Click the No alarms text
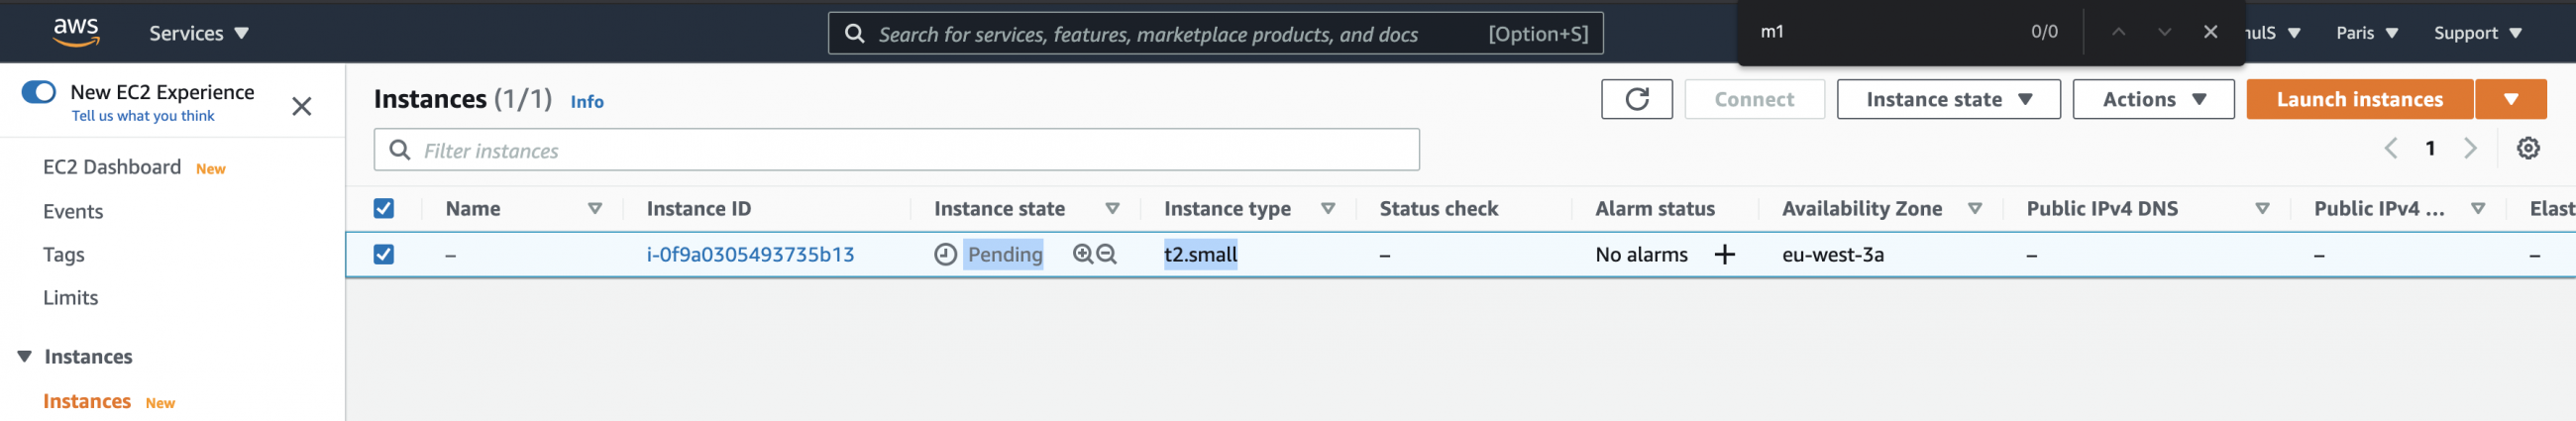Viewport: 2576px width, 421px height. tap(1641, 255)
